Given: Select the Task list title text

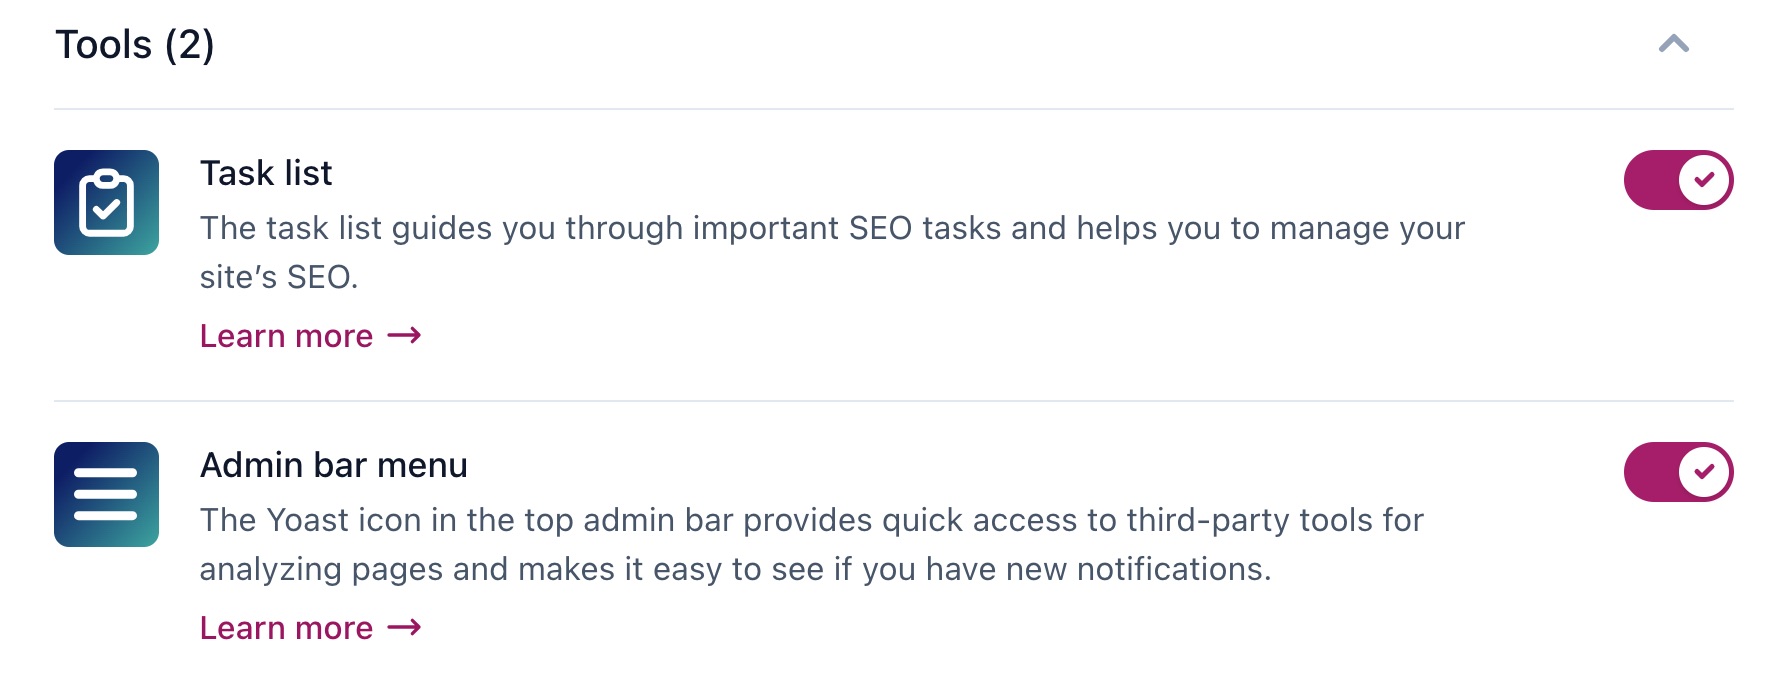Looking at the screenshot, I should (266, 173).
